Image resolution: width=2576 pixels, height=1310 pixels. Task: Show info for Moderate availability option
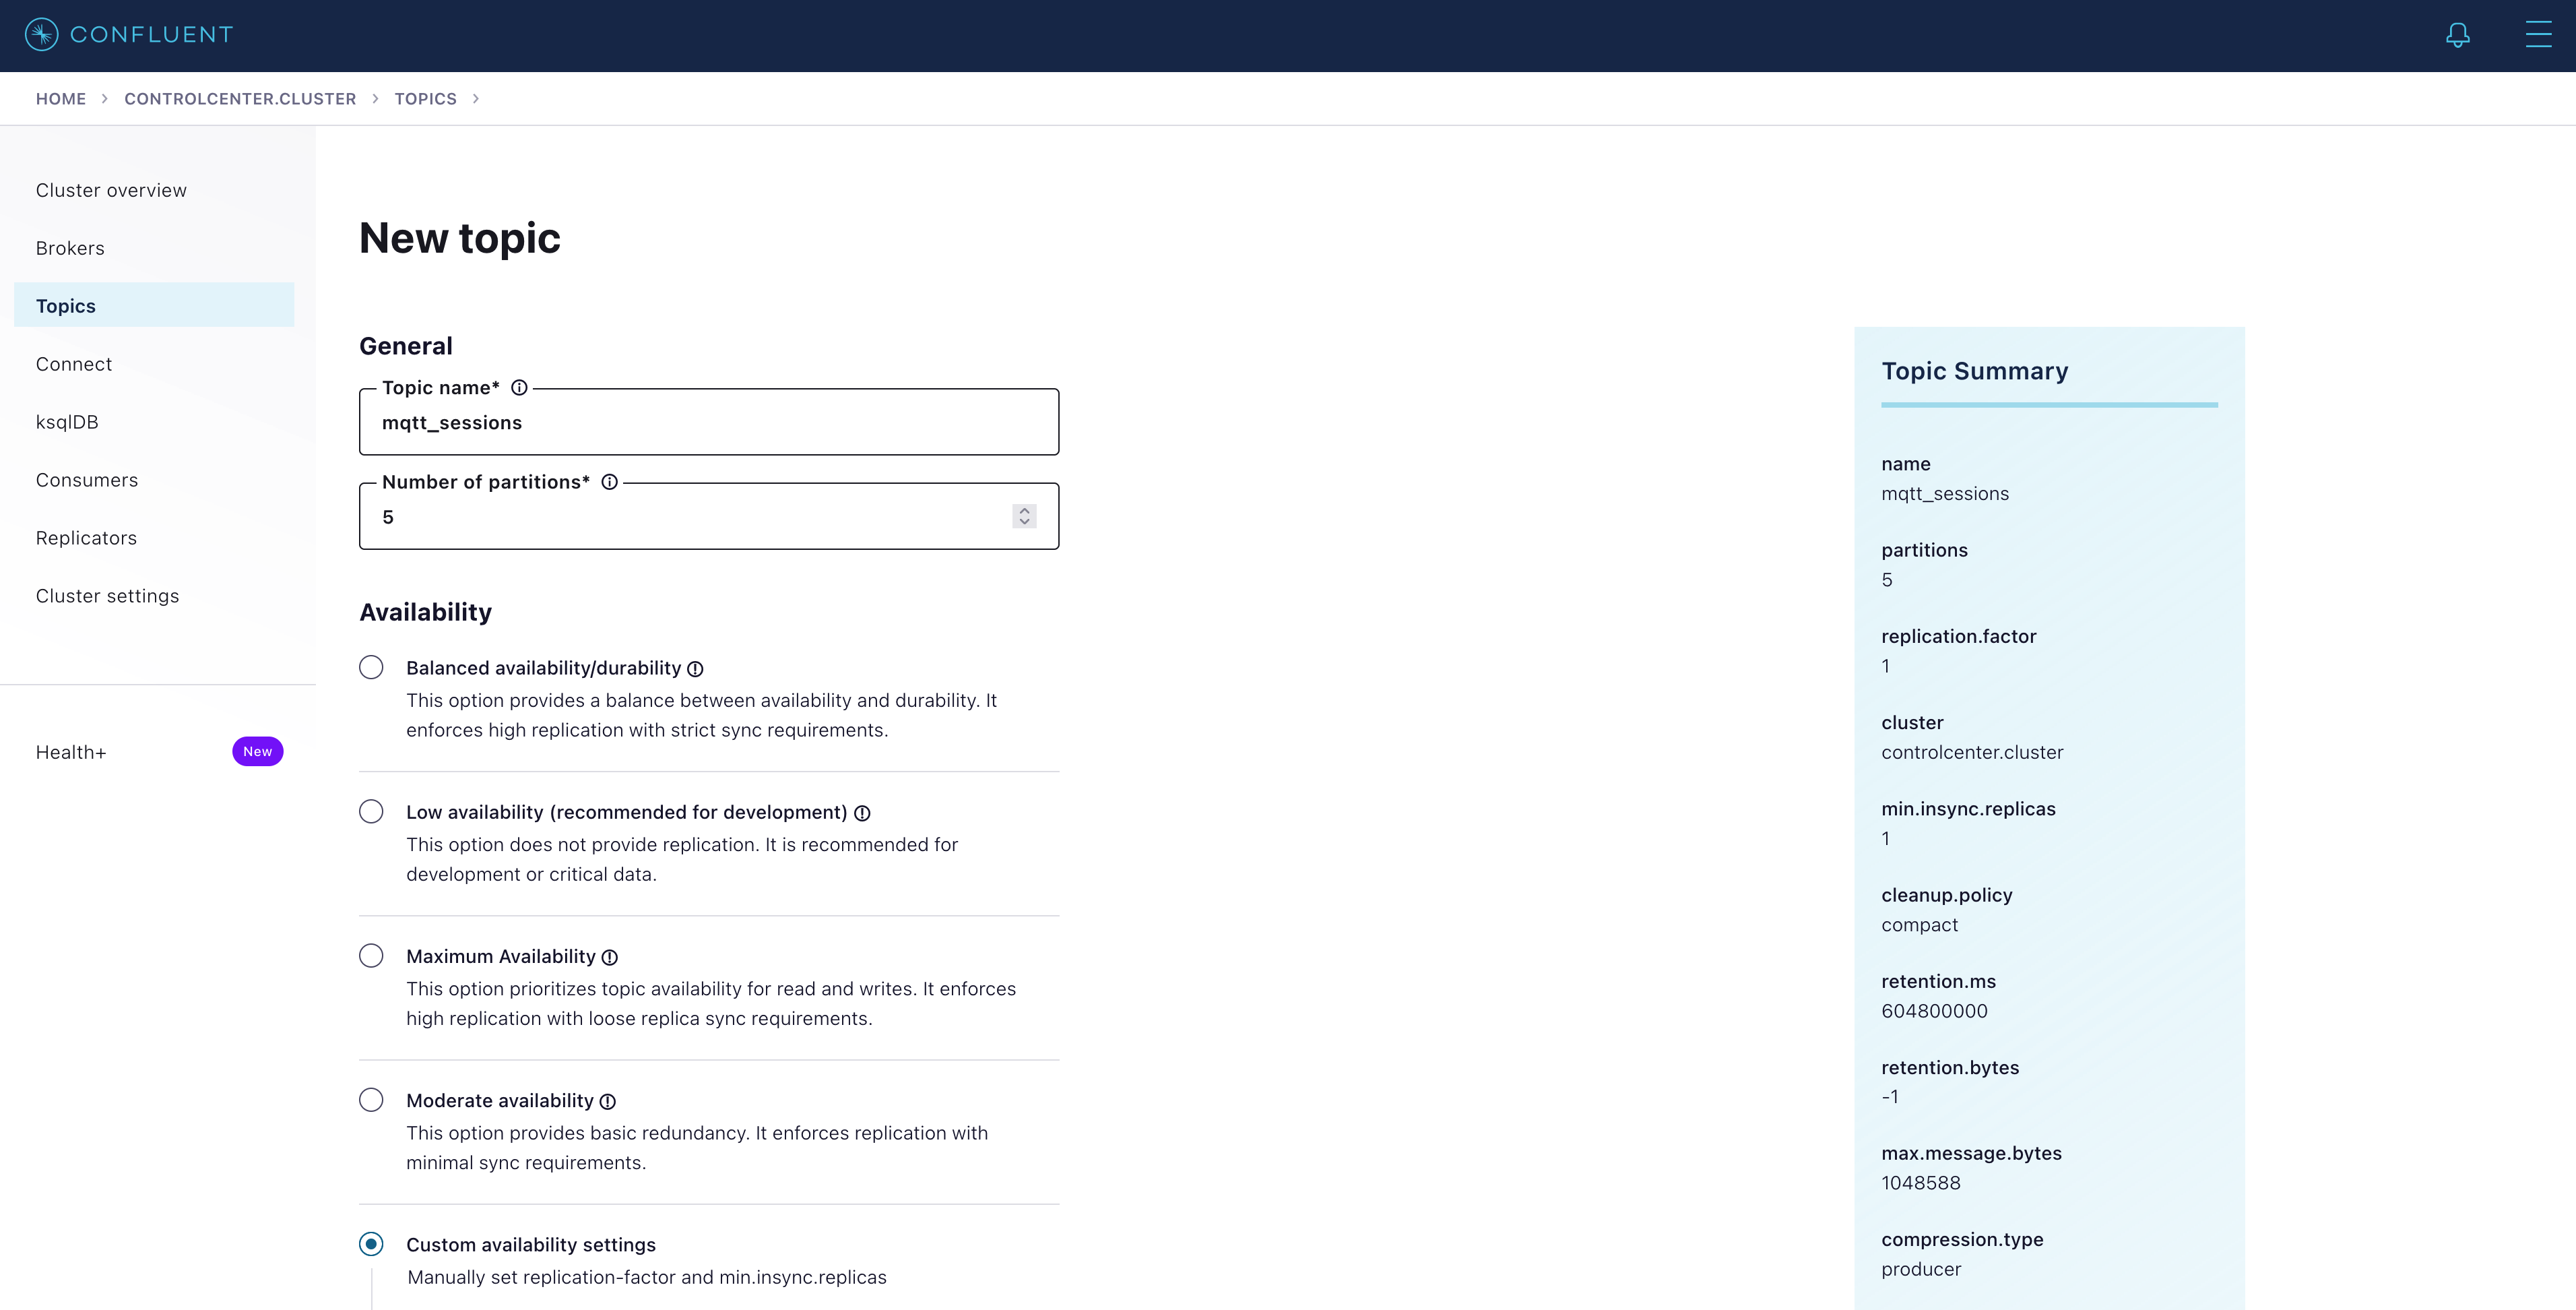click(607, 1101)
